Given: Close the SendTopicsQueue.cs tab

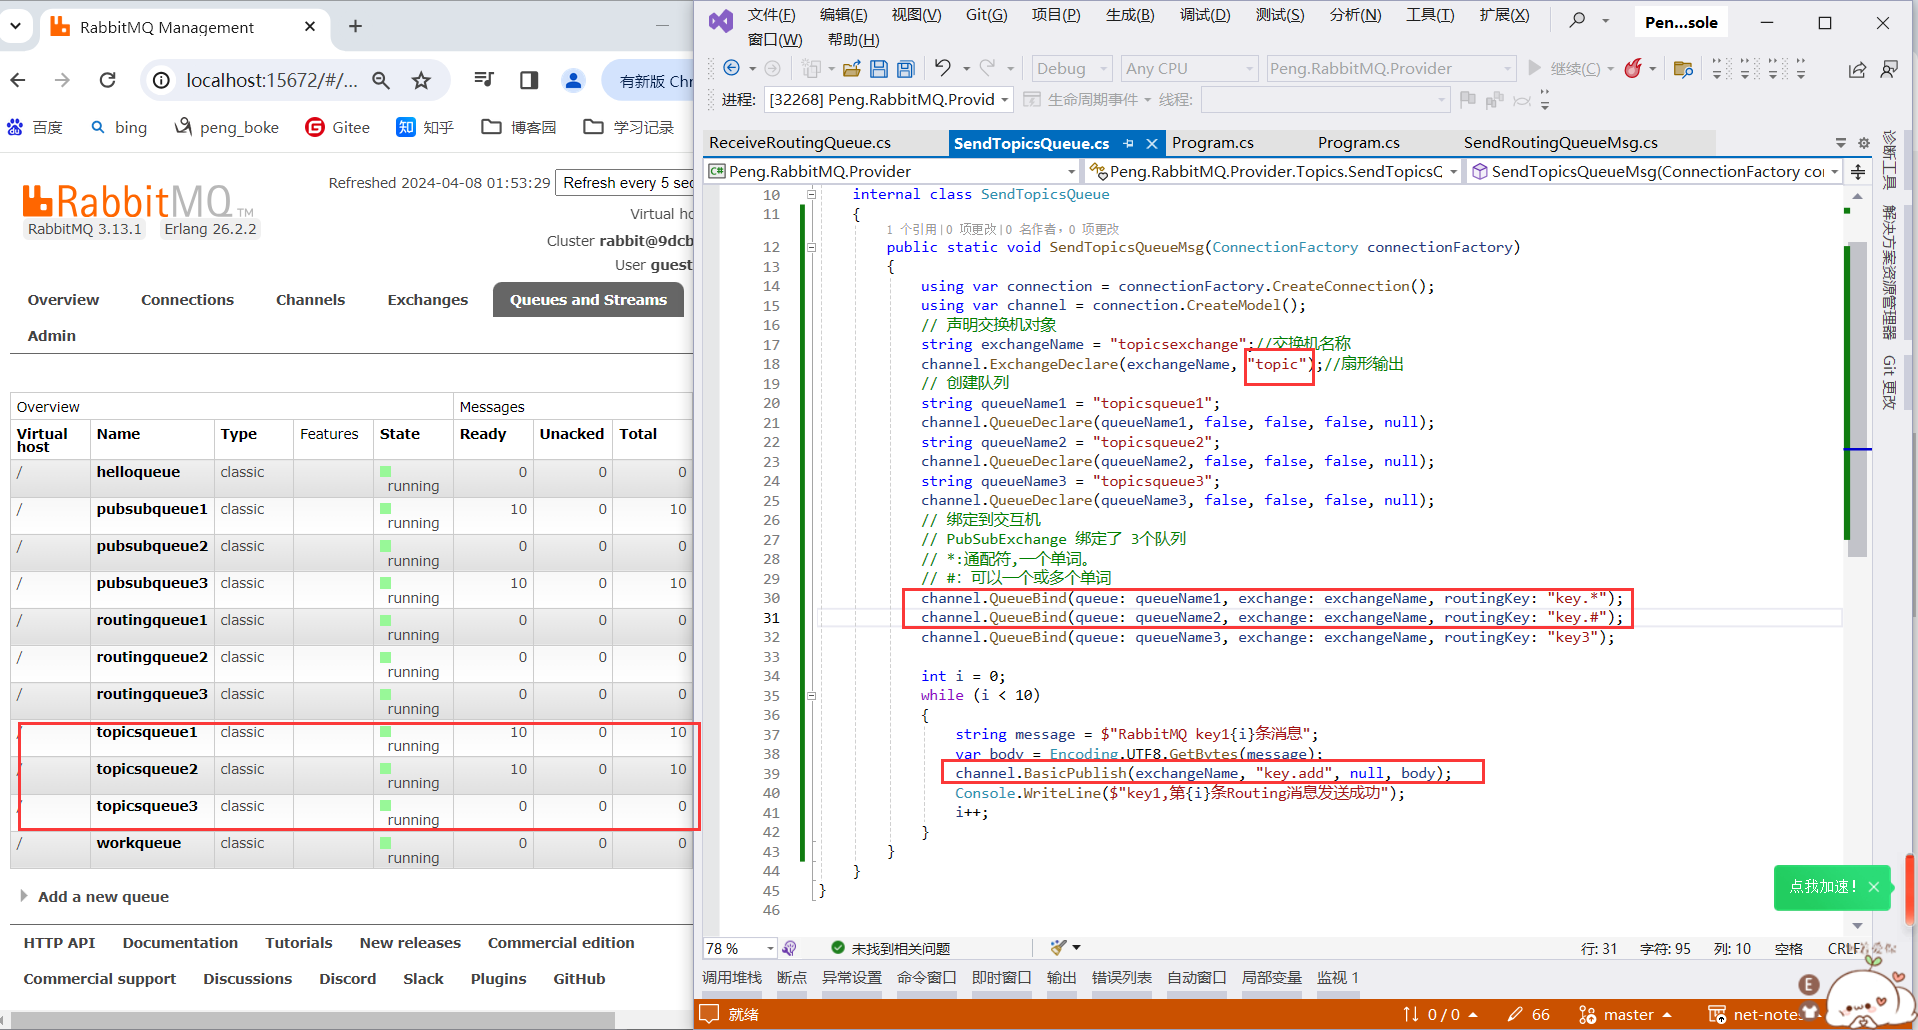Looking at the screenshot, I should click(1152, 143).
